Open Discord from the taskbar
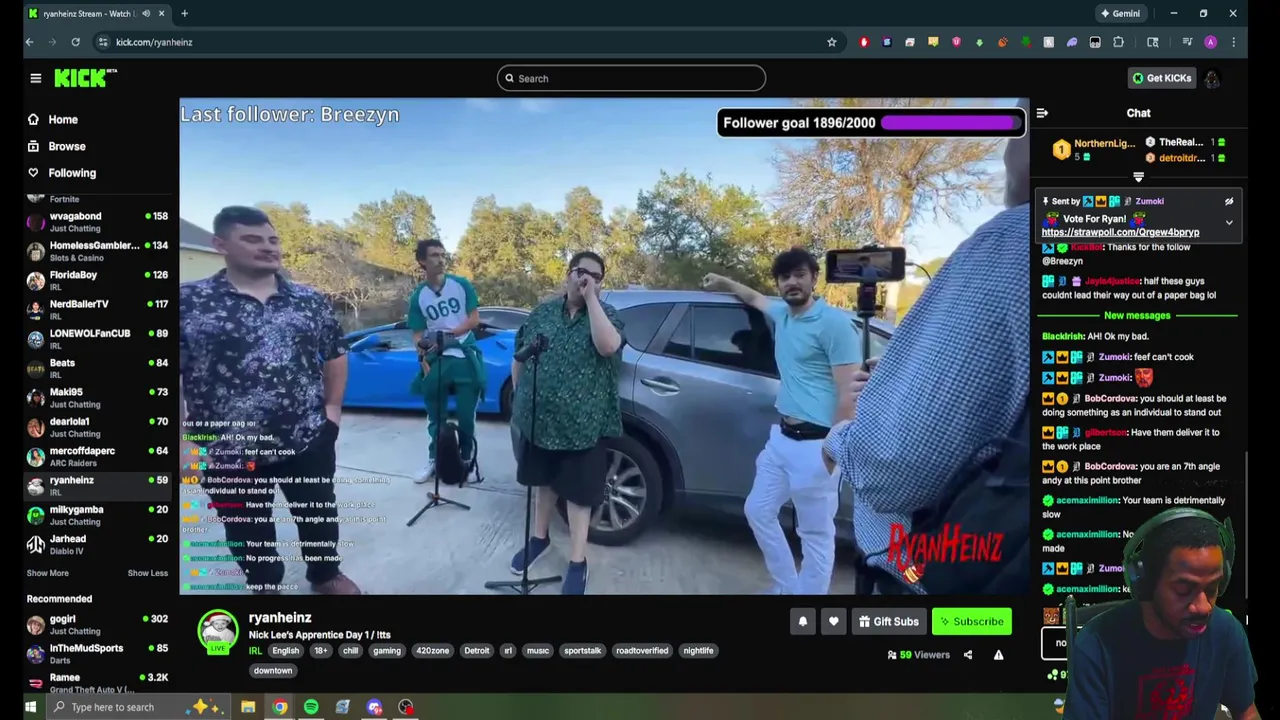Image resolution: width=1280 pixels, height=720 pixels. tap(374, 707)
